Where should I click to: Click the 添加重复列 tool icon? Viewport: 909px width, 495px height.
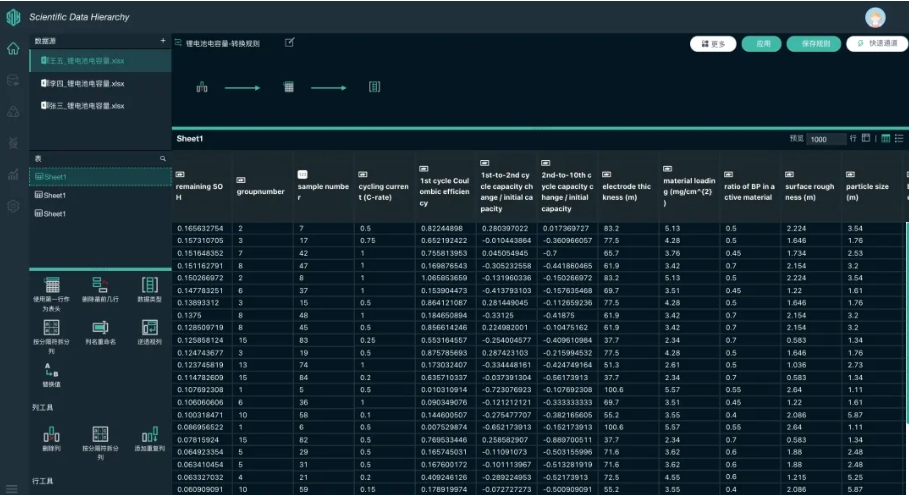point(149,434)
